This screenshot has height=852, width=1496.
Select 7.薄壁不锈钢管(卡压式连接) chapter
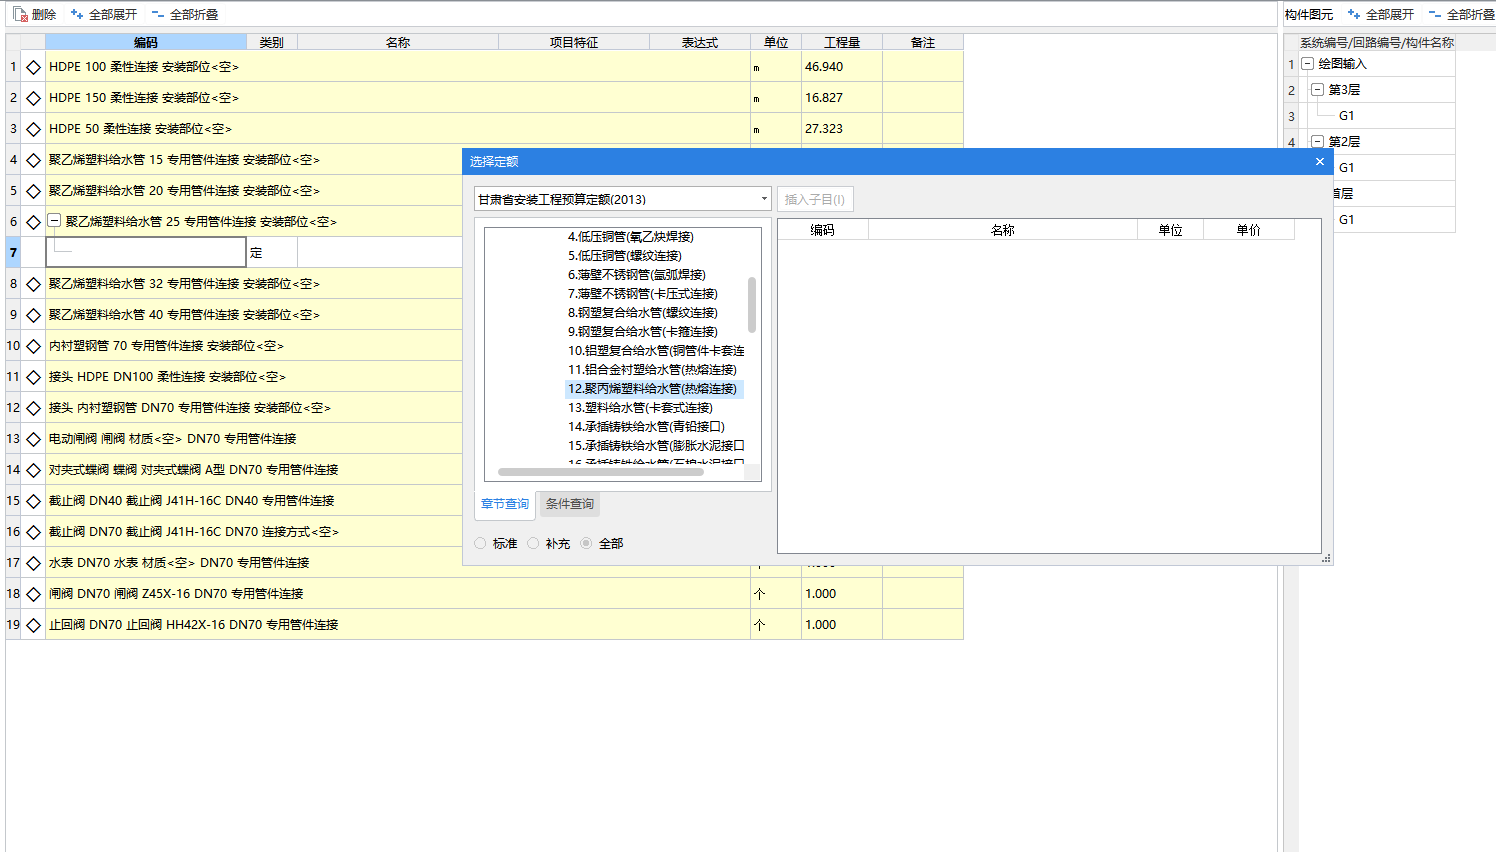click(x=643, y=294)
